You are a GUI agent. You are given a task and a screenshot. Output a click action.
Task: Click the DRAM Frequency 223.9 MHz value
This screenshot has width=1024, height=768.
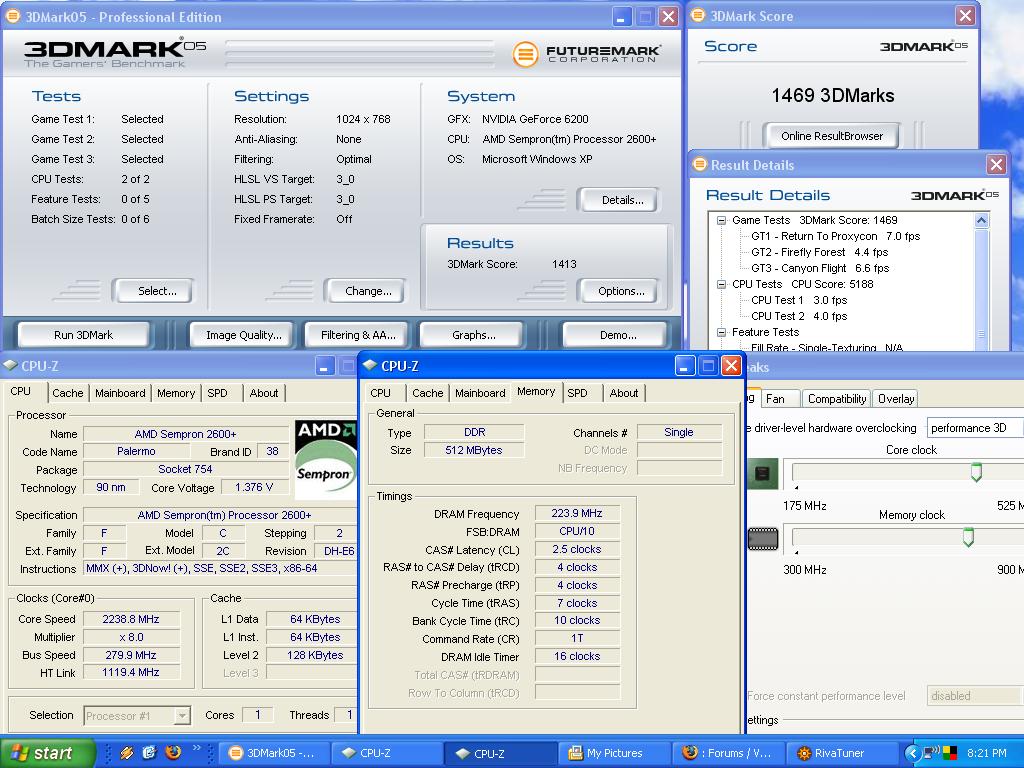click(577, 513)
